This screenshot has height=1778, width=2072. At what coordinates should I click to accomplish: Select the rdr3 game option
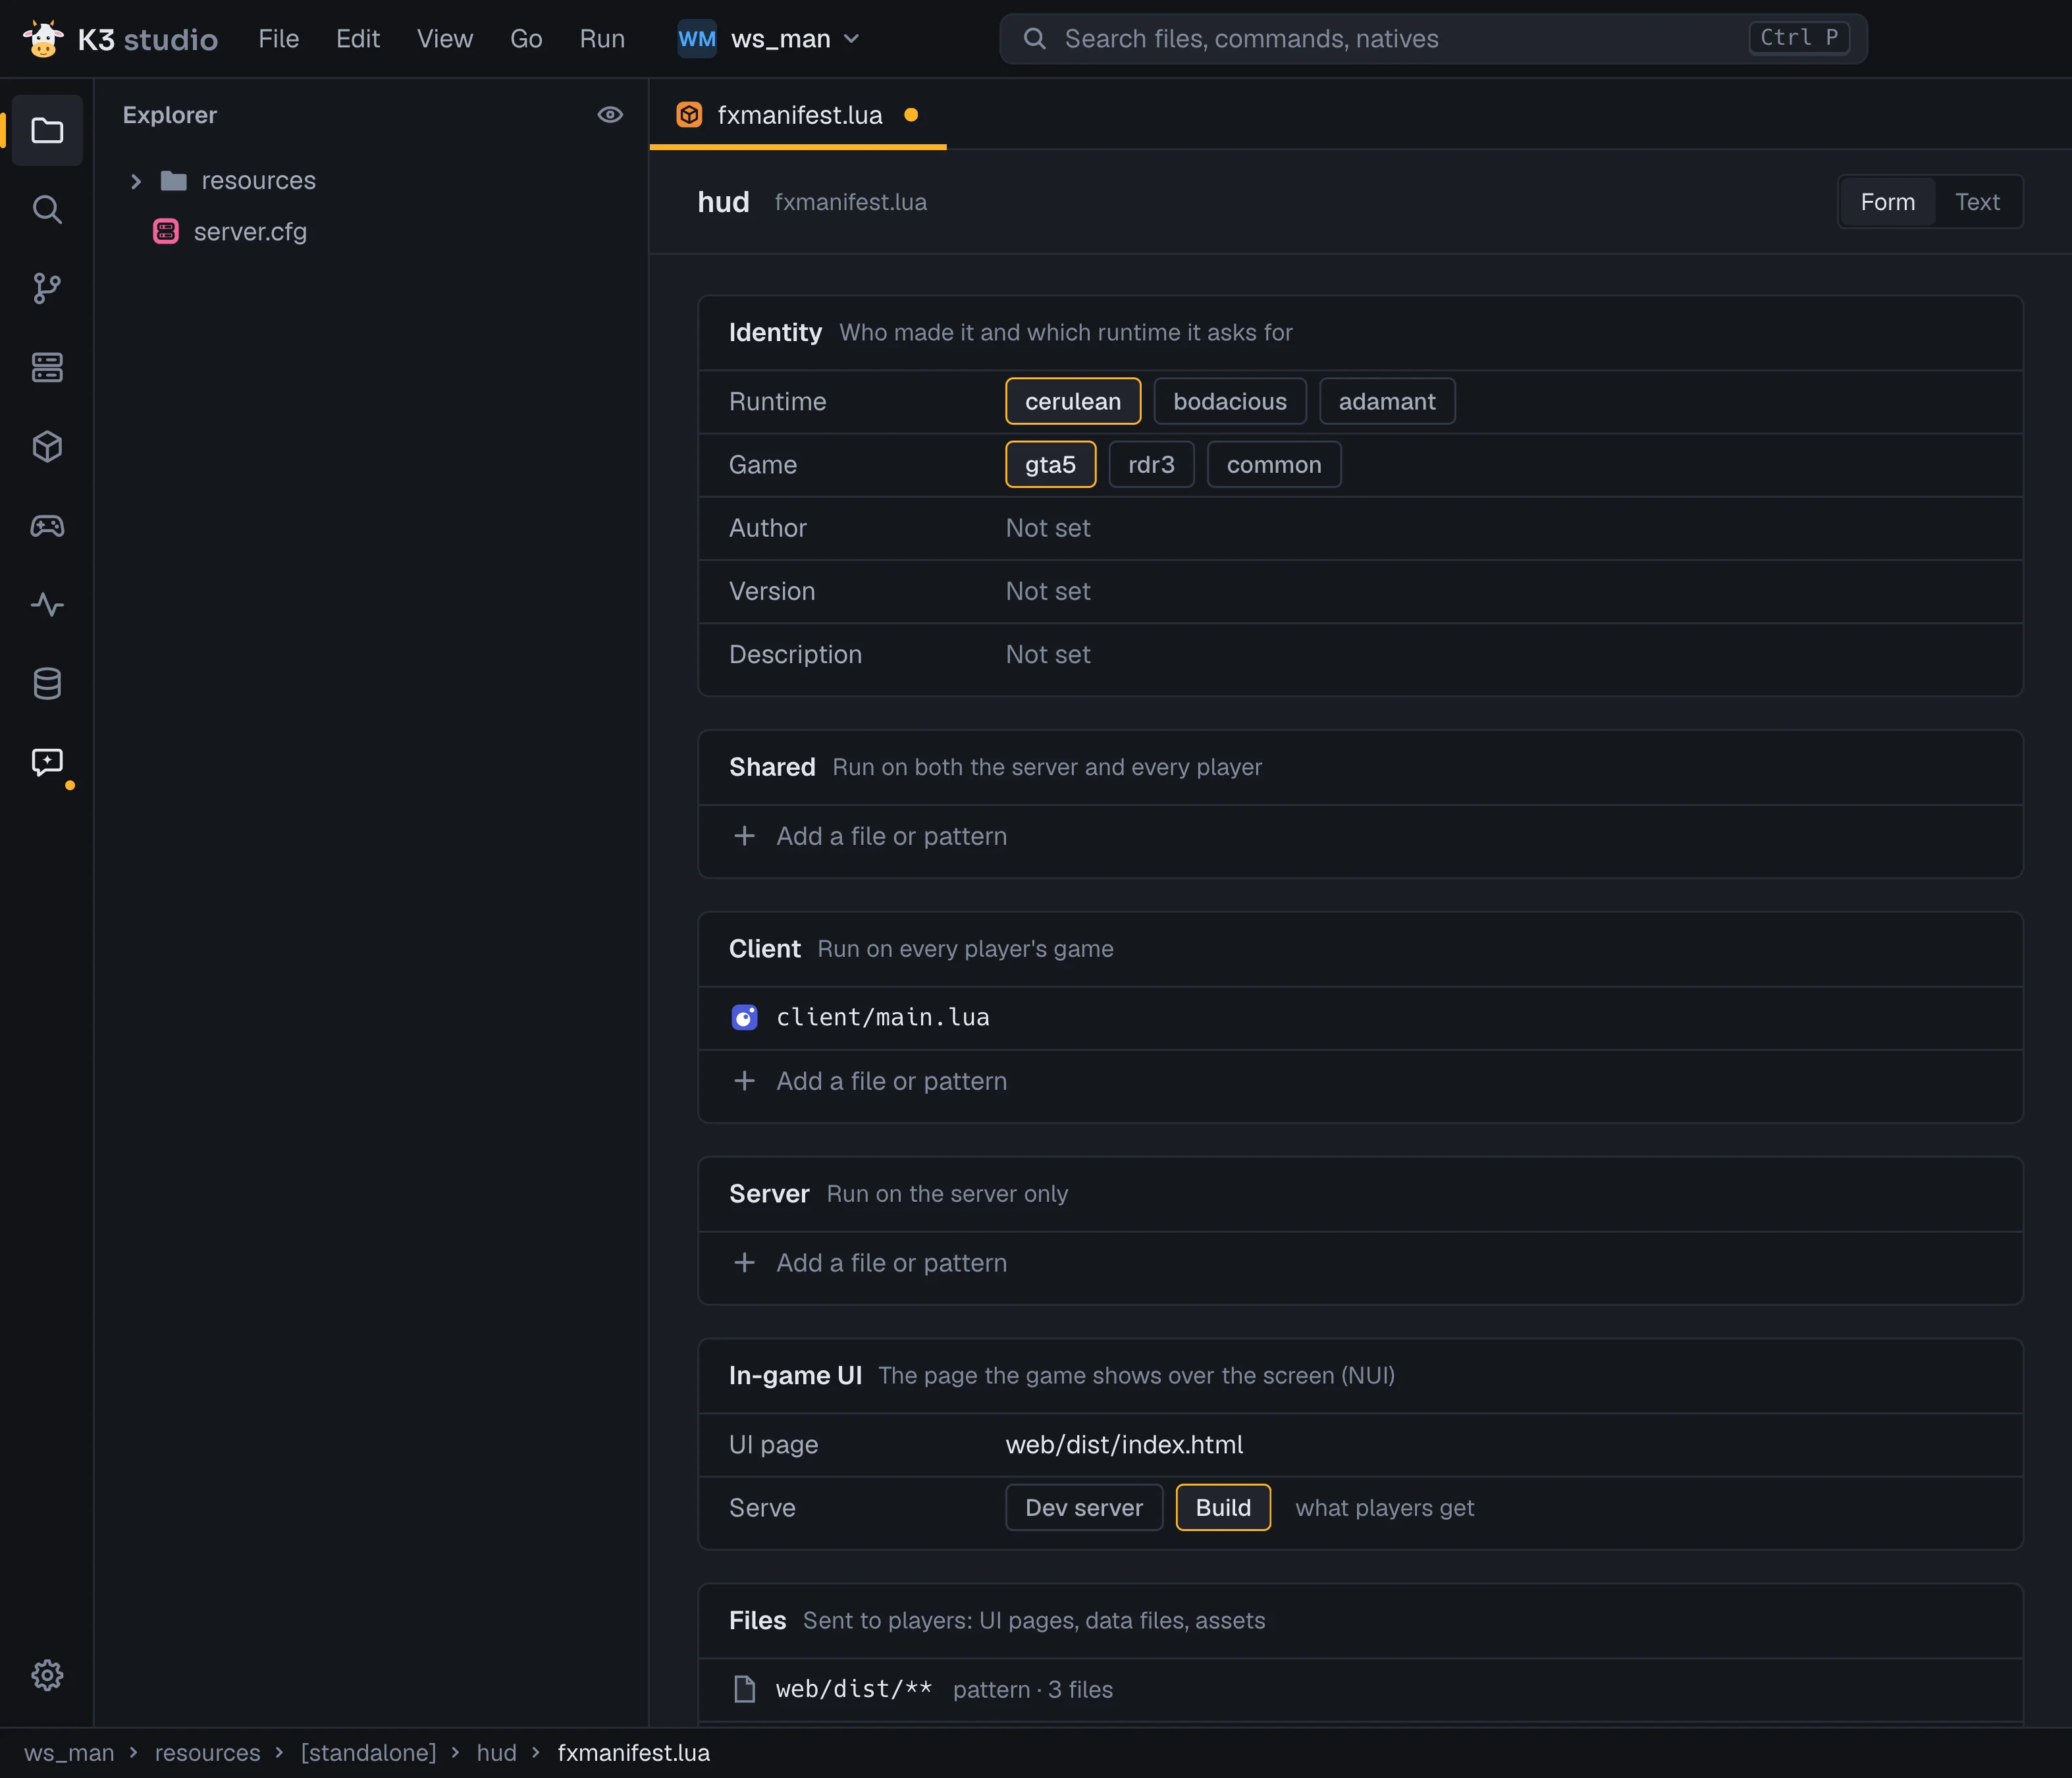[1151, 464]
